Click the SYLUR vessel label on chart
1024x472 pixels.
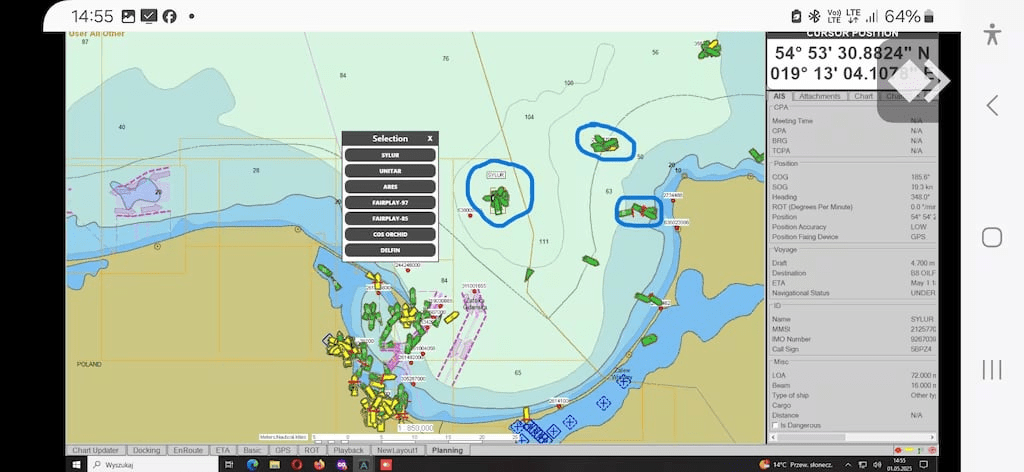coord(495,174)
